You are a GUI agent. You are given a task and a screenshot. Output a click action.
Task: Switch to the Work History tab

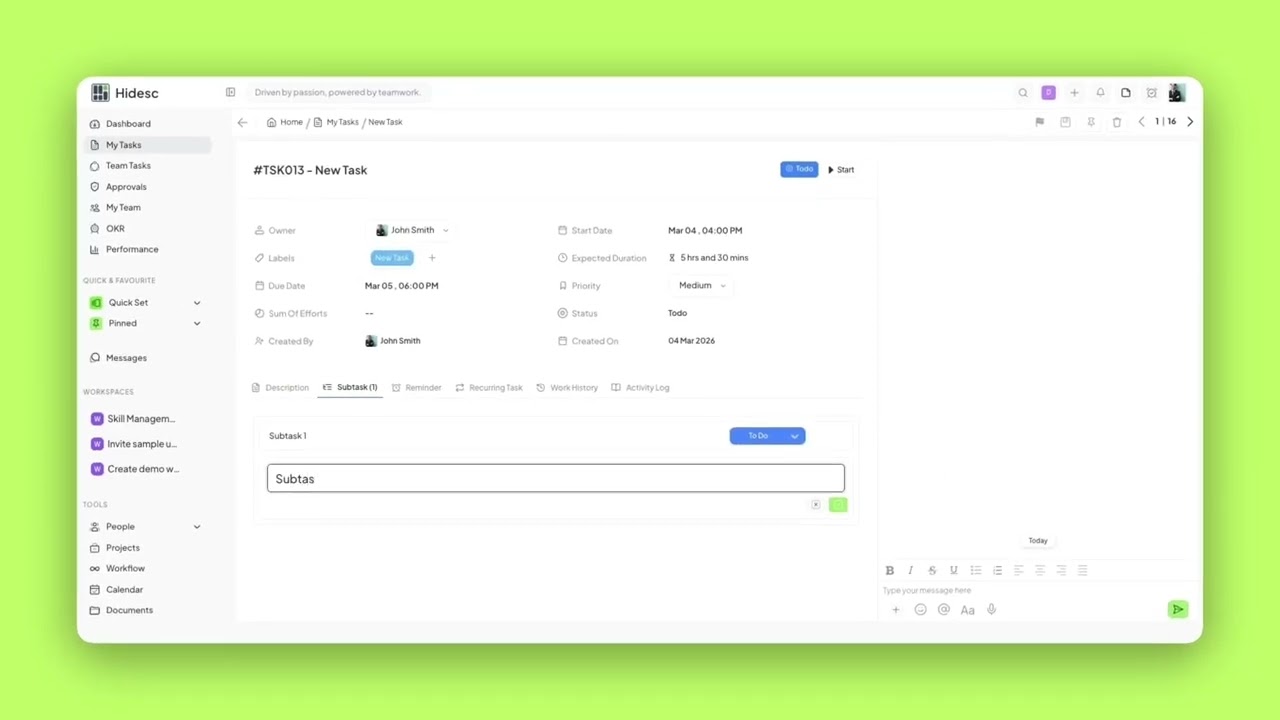coord(567,388)
